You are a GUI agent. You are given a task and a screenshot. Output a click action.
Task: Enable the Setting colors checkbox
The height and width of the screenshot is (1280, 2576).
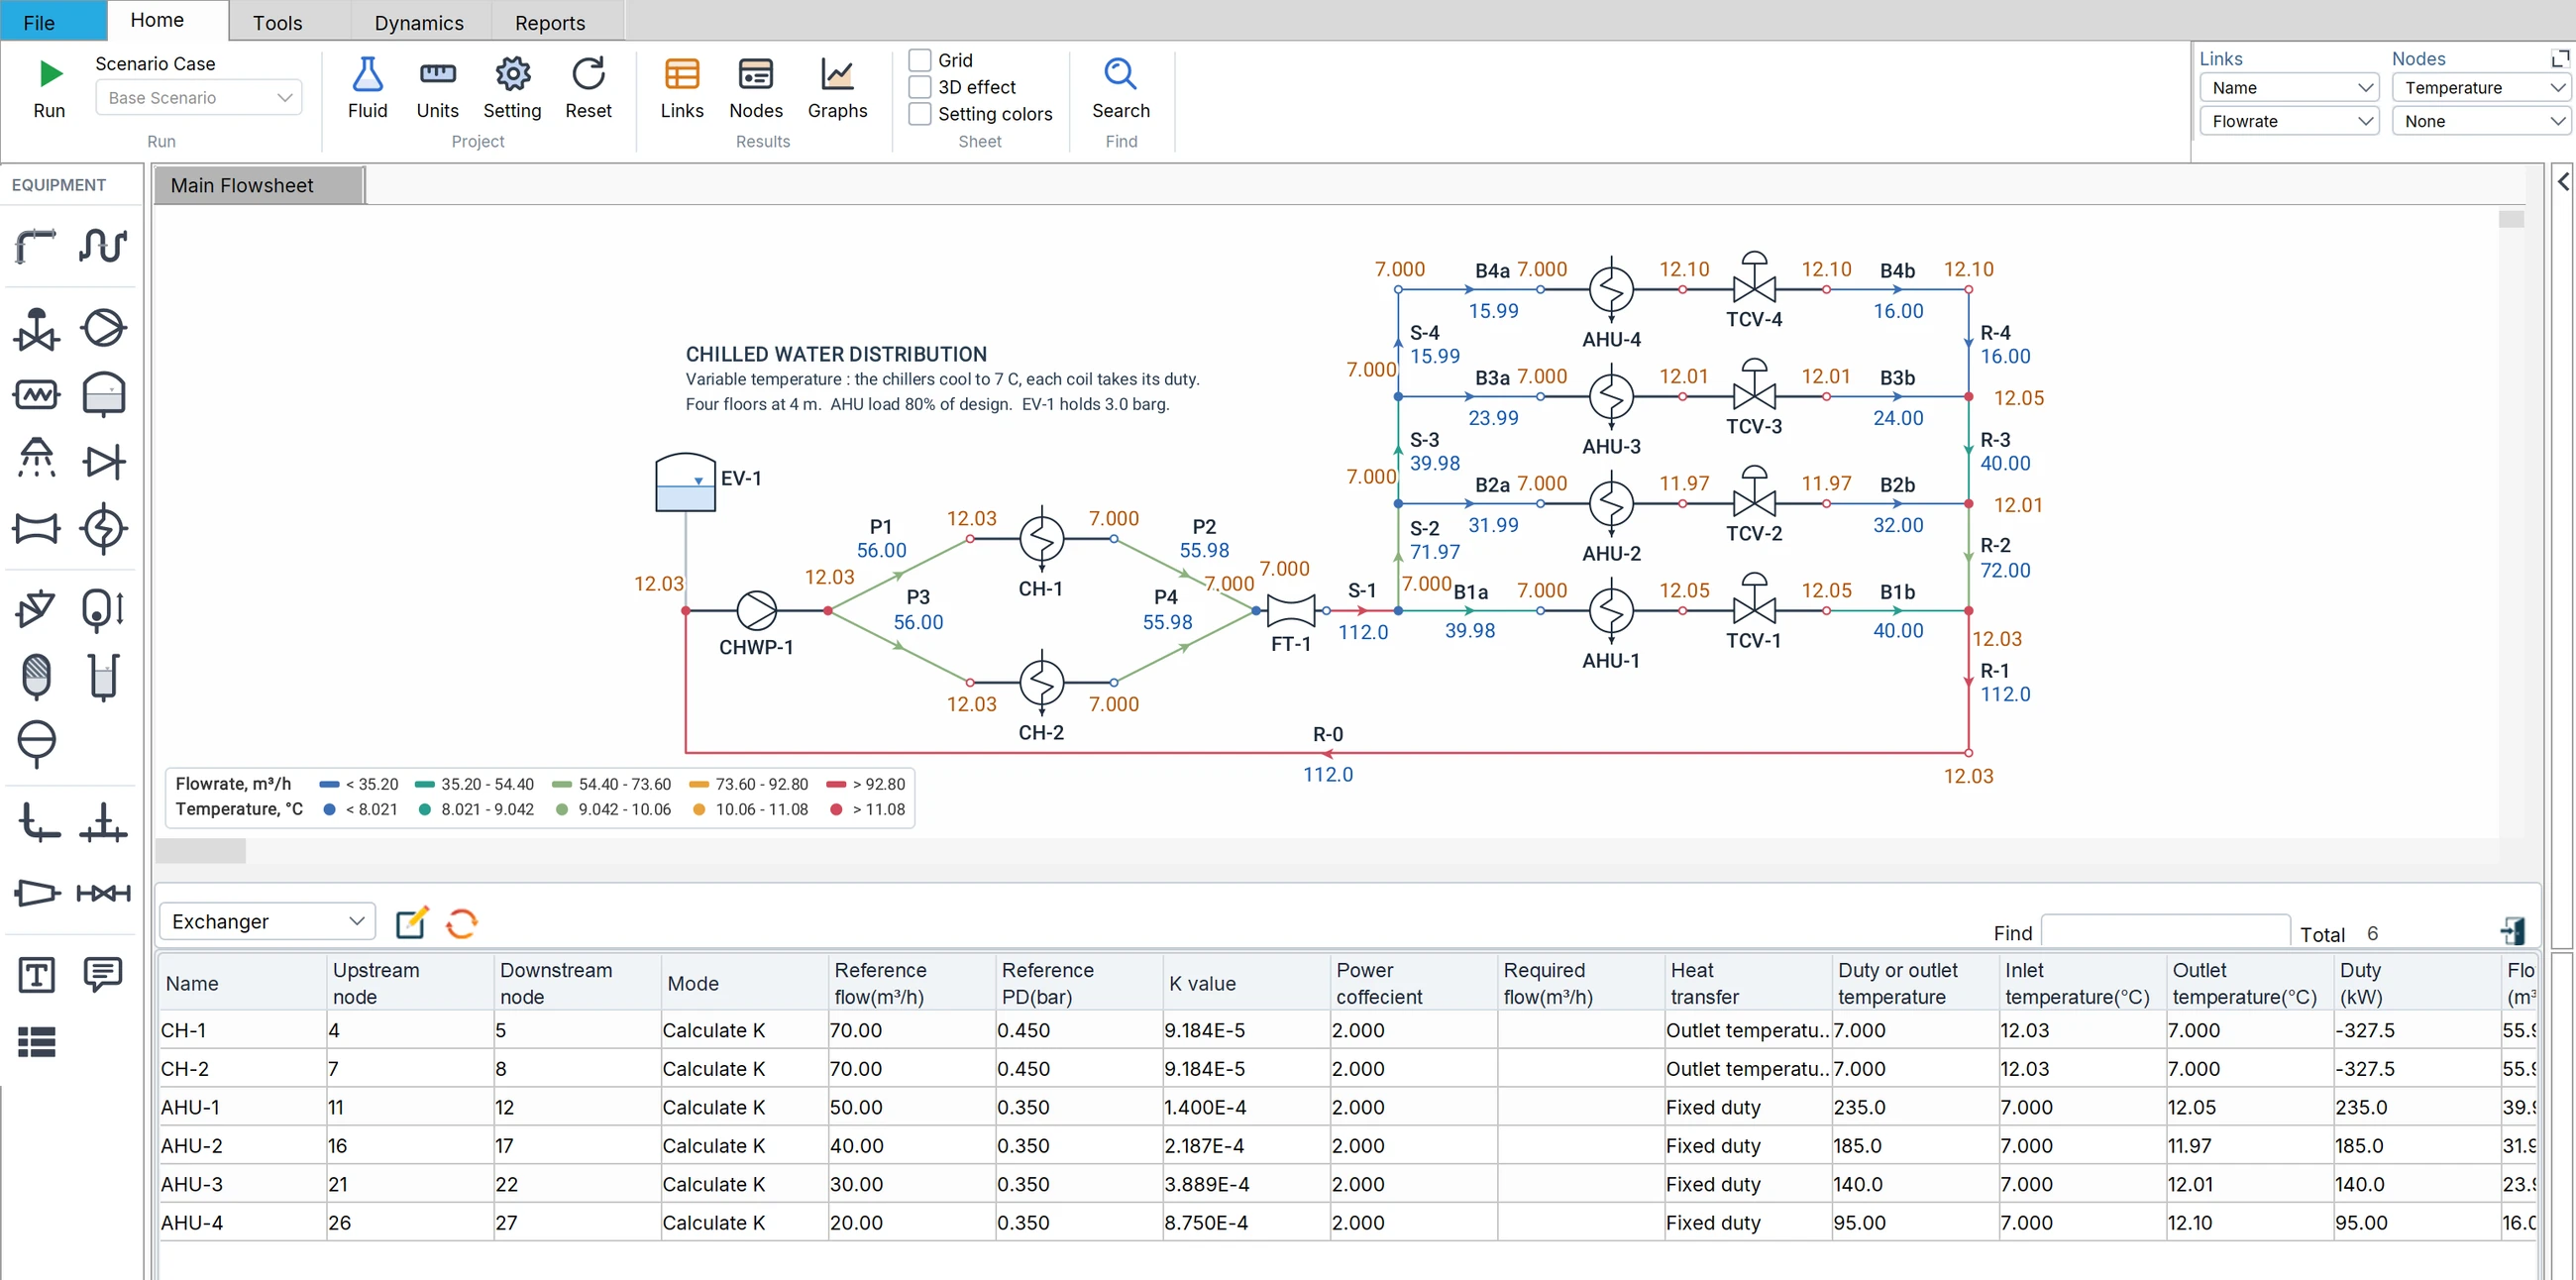click(x=920, y=114)
